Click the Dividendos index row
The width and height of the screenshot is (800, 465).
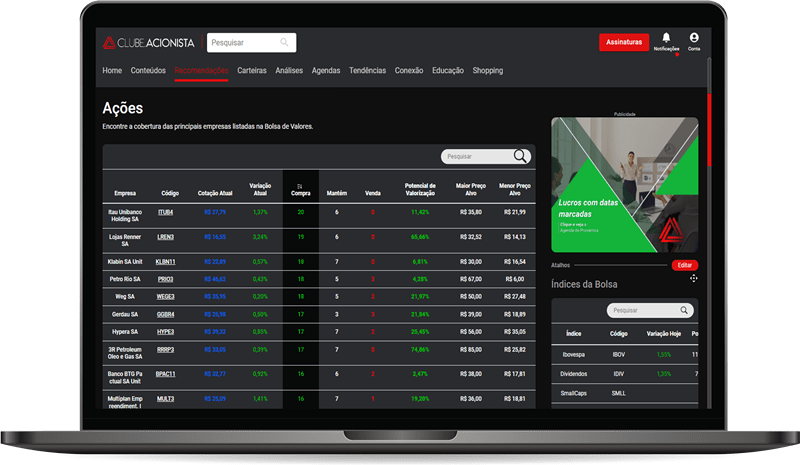point(624,374)
